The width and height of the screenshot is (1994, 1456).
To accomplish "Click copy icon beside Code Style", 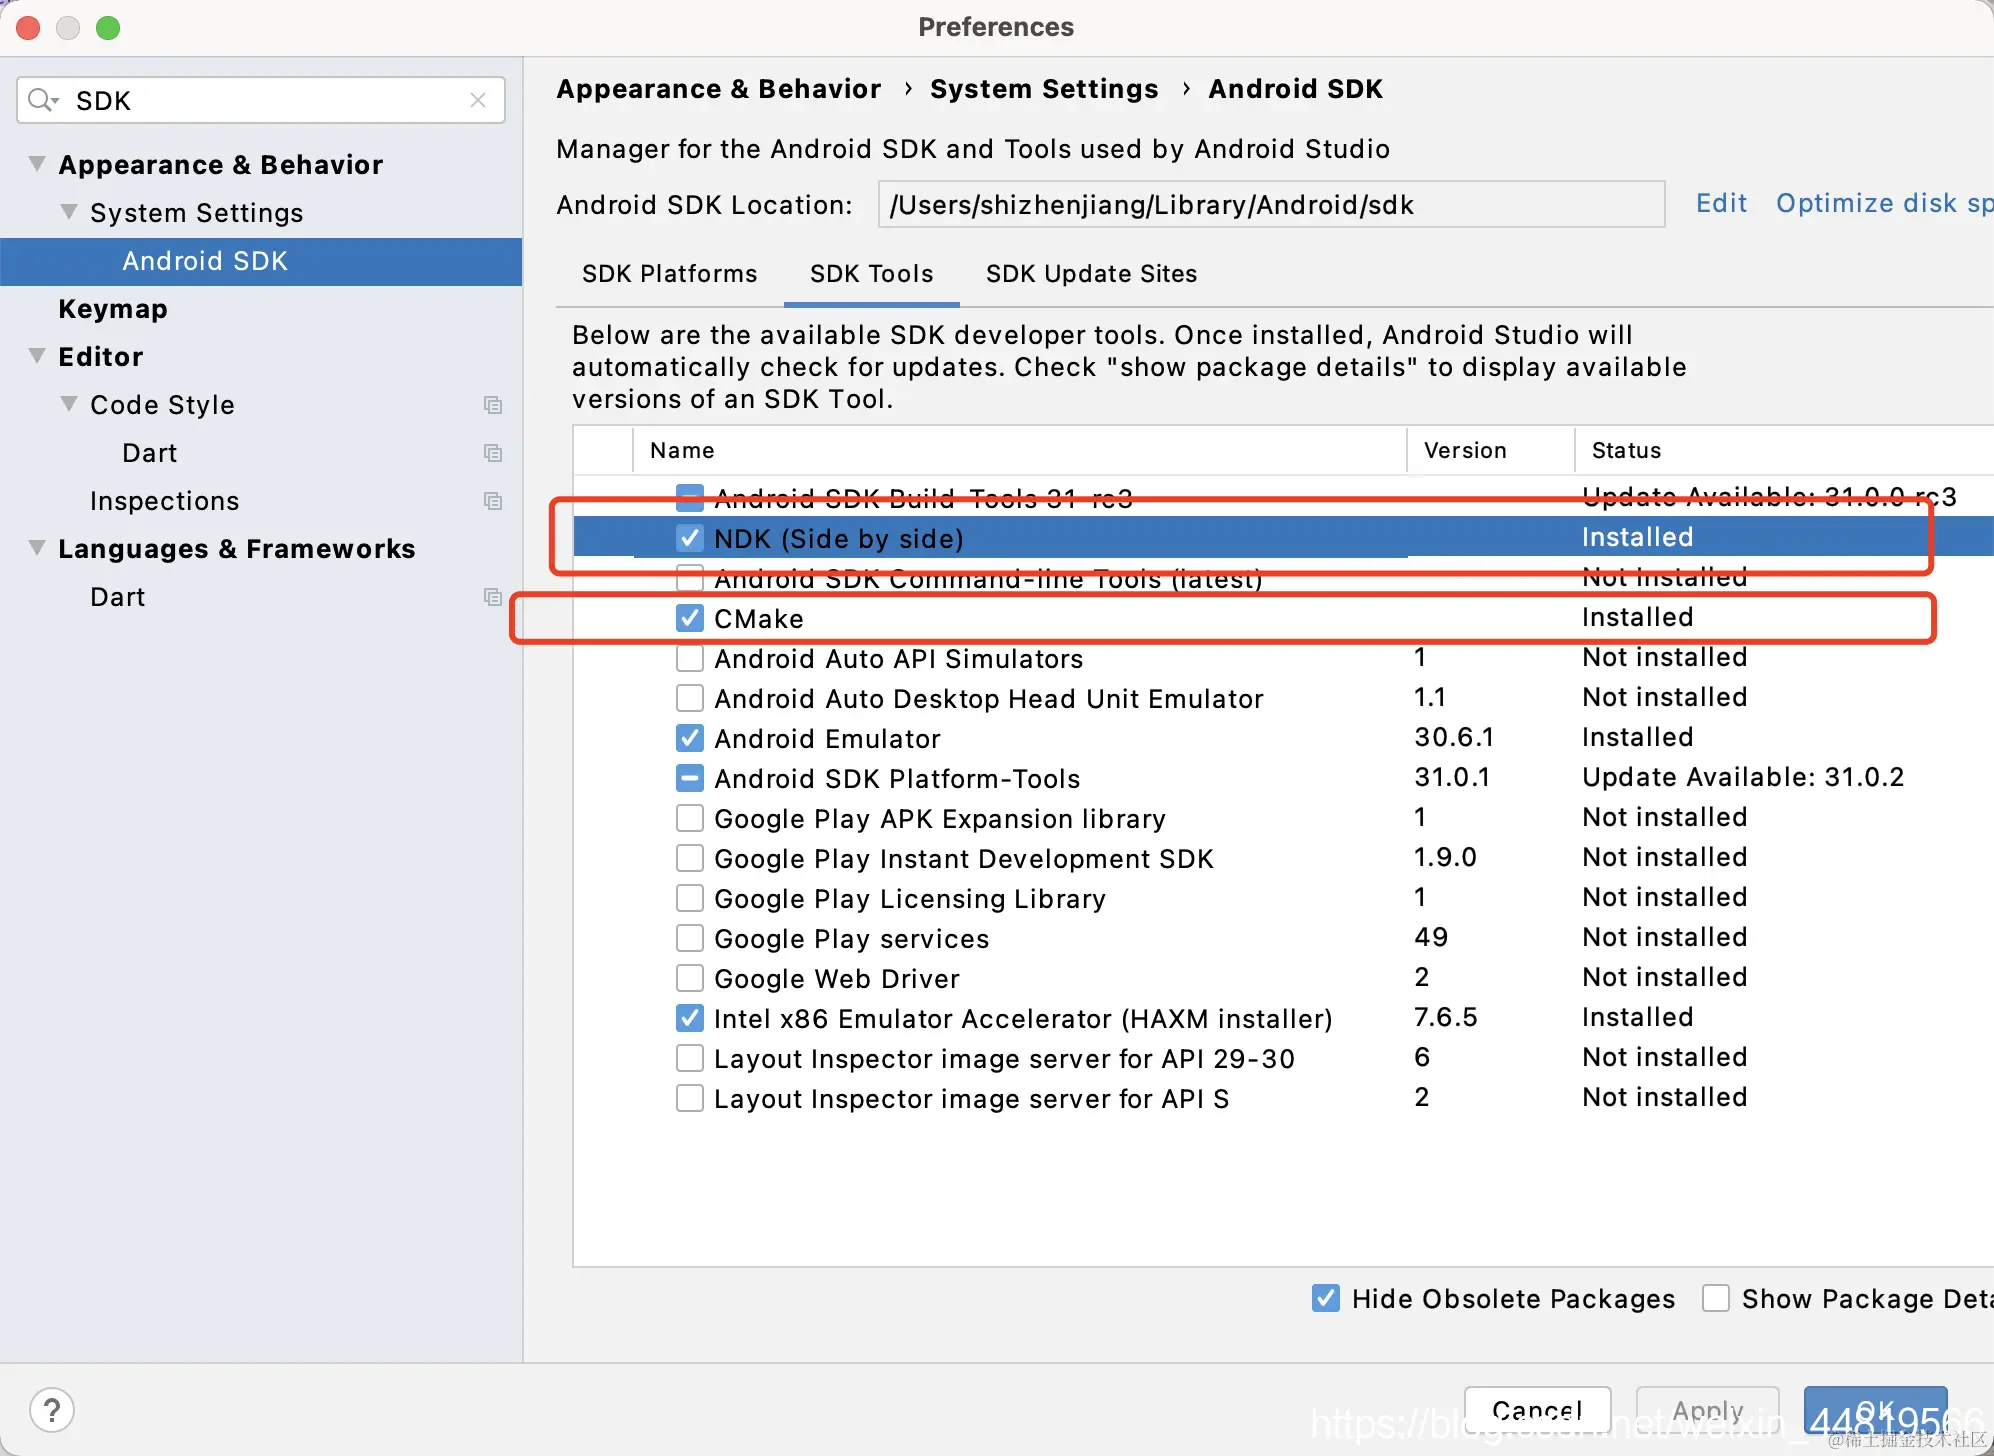I will coord(493,405).
